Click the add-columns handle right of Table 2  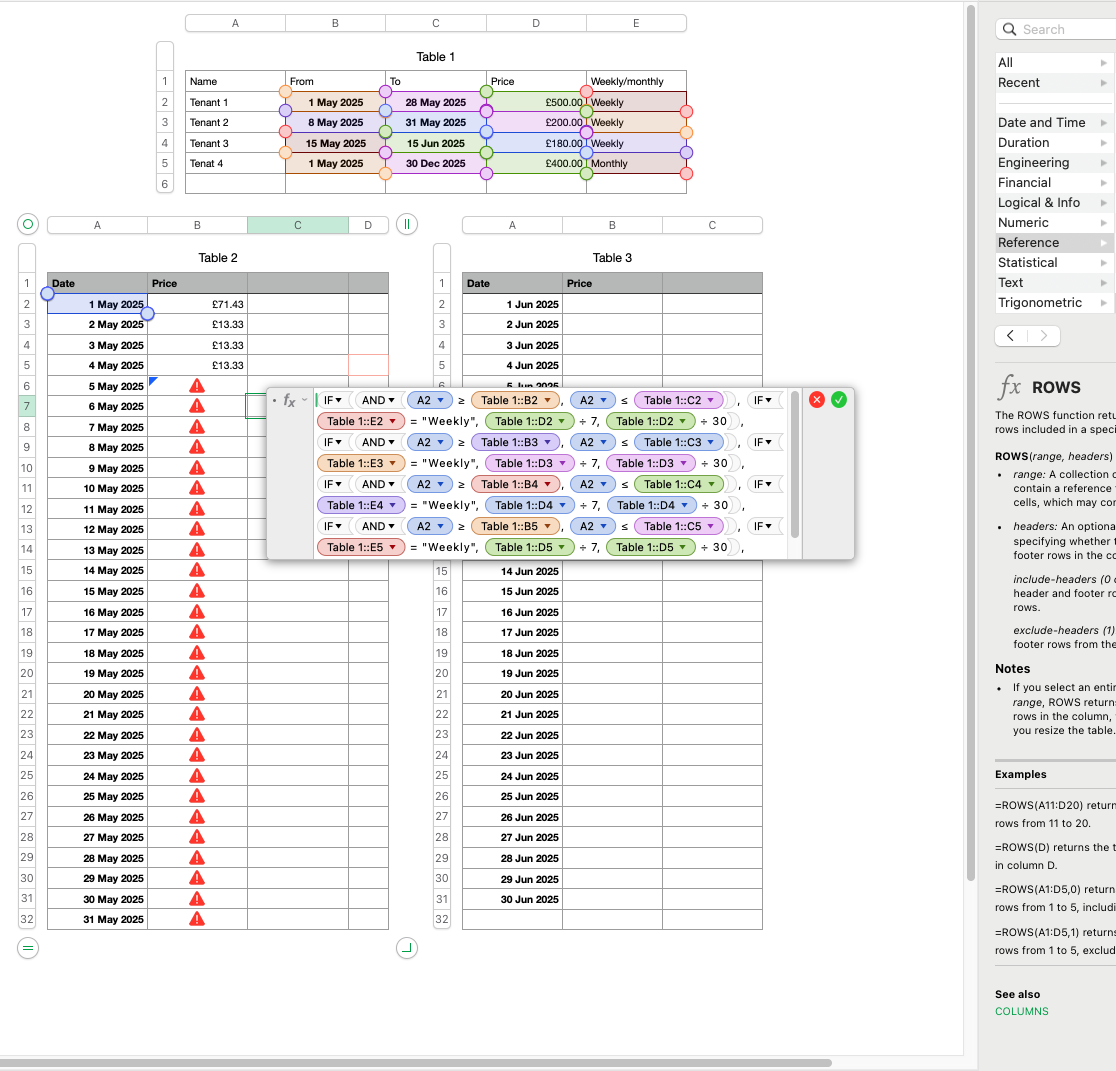(406, 224)
